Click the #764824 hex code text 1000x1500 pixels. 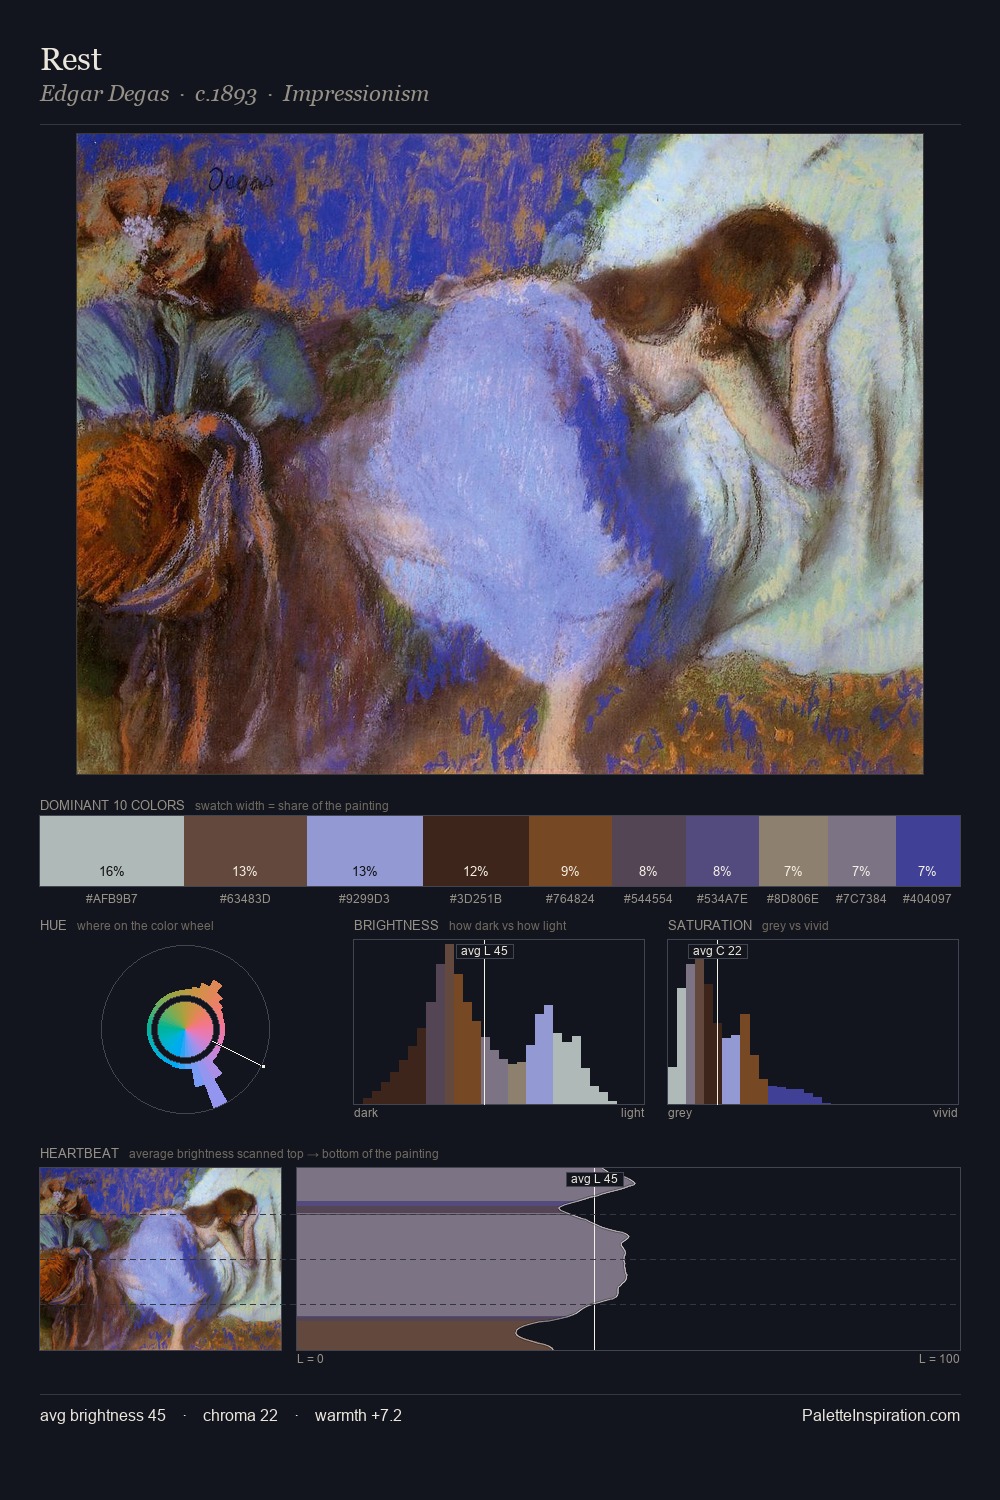[x=570, y=898]
